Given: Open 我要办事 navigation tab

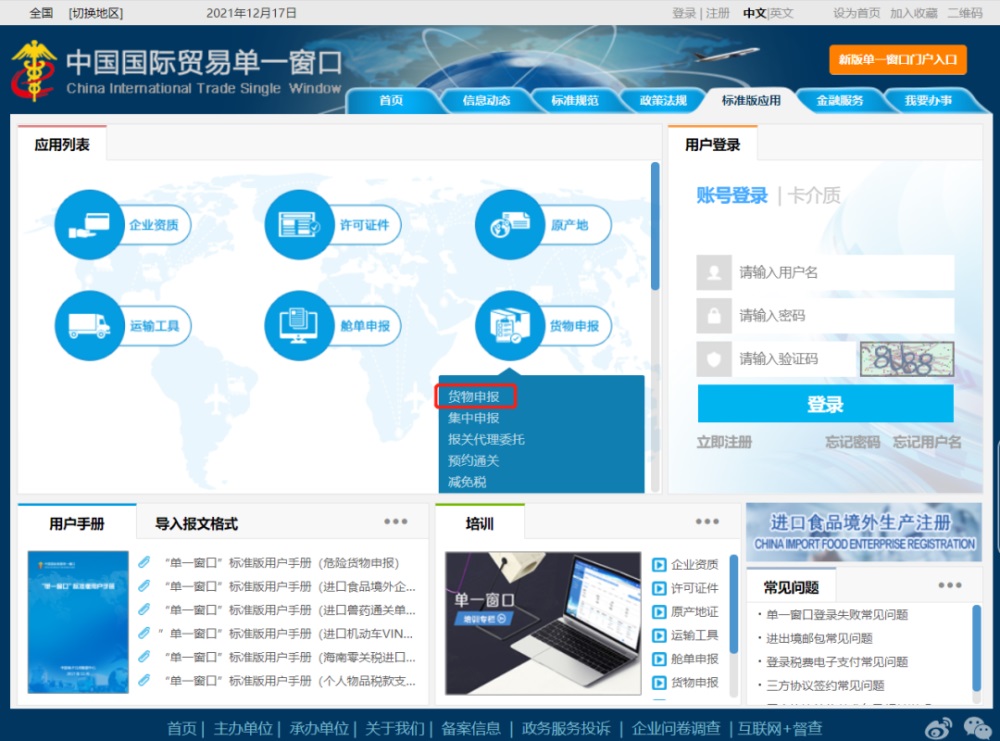Looking at the screenshot, I should (929, 100).
